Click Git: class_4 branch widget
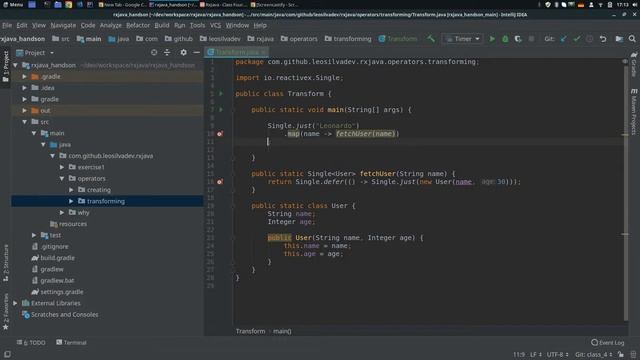 coord(594,354)
